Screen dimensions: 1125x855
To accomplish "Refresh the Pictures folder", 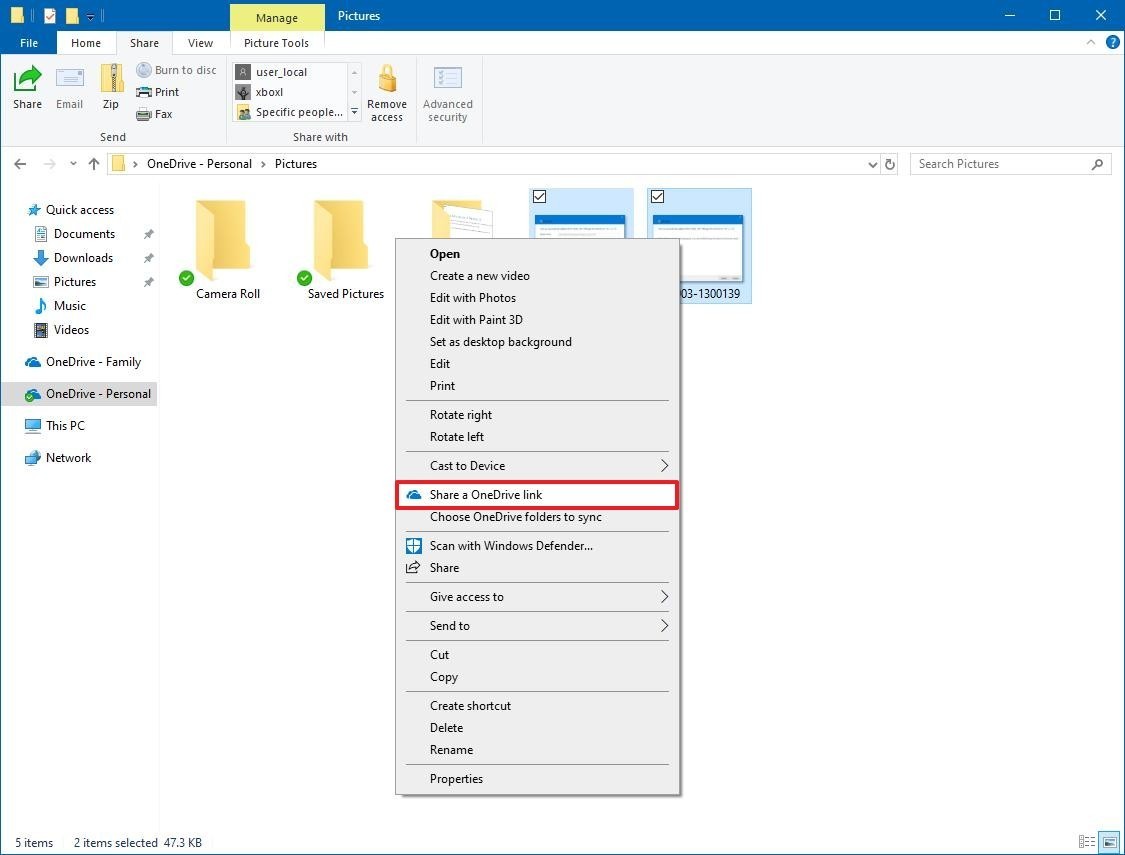I will pyautogui.click(x=890, y=164).
